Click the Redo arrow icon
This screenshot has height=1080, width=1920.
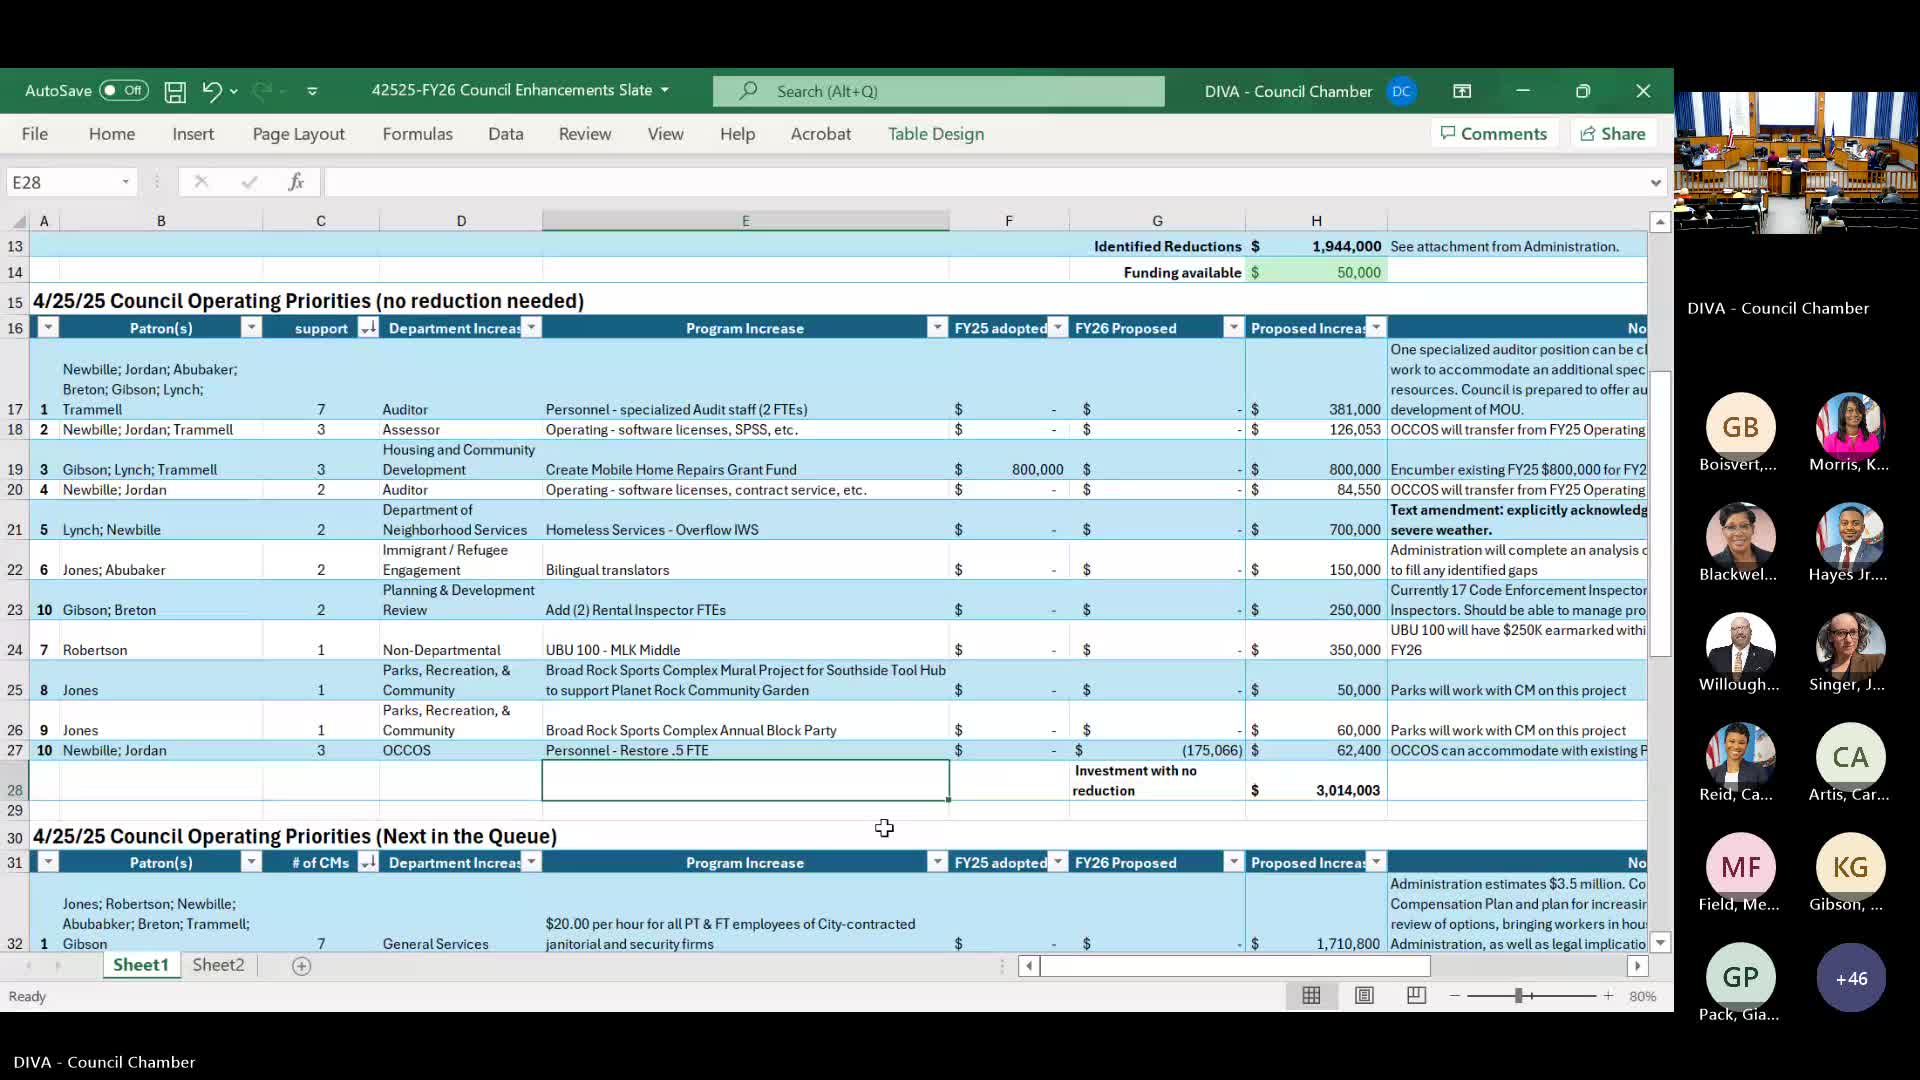point(262,91)
